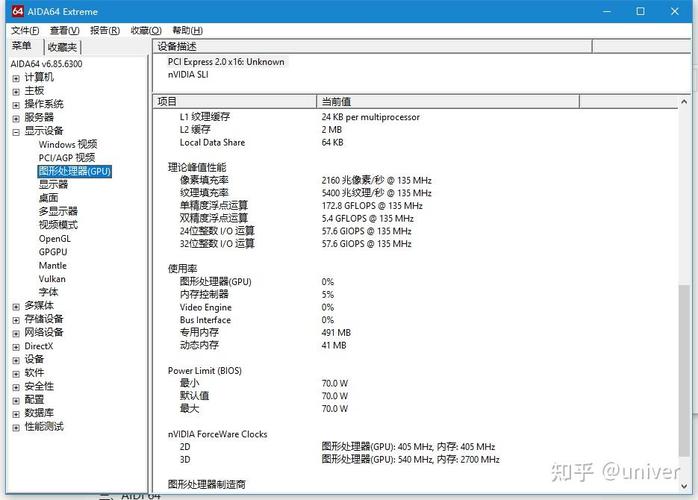Open the 收藏(O) menu
The image size is (698, 500).
pyautogui.click(x=146, y=30)
